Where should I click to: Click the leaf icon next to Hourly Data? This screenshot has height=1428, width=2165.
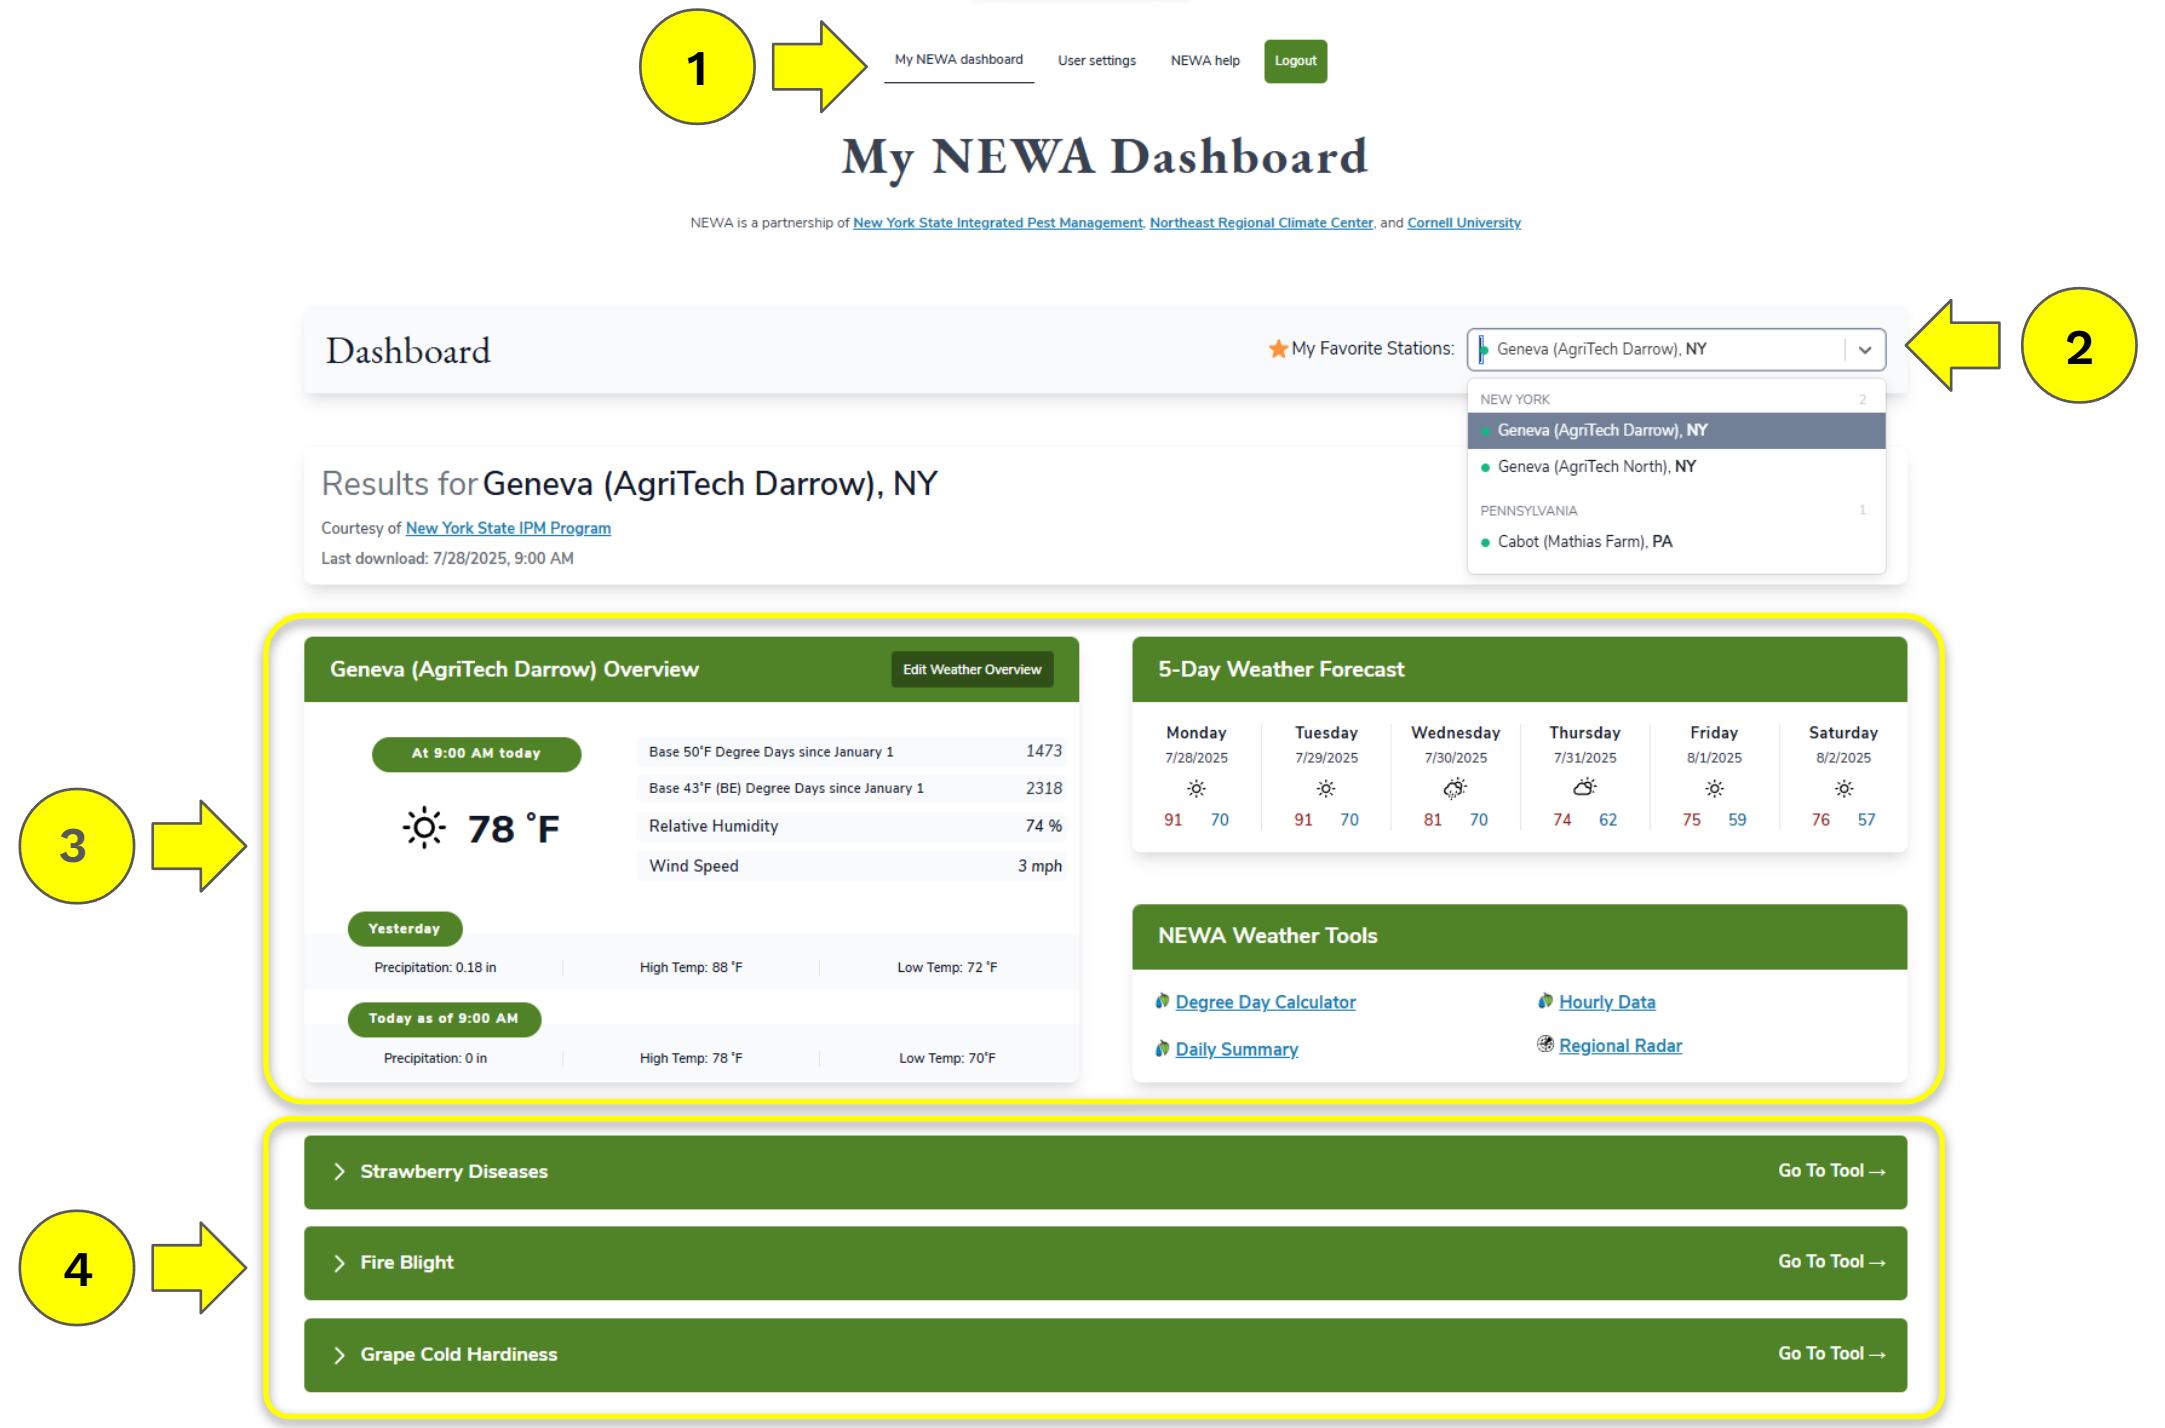[1545, 1001]
